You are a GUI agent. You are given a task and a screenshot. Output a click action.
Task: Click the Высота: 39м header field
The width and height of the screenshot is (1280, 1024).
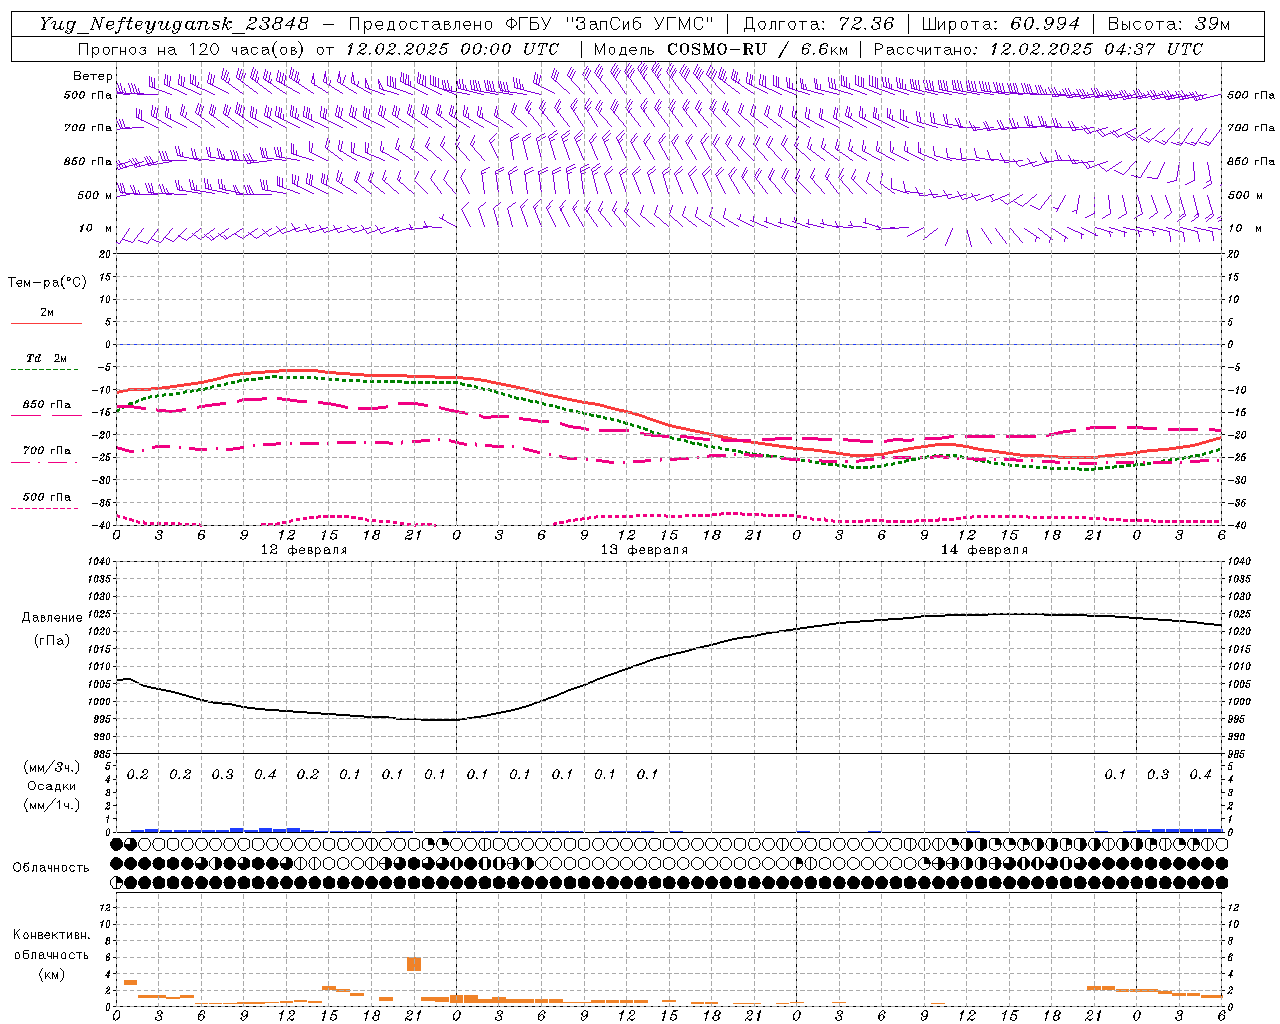pos(1169,24)
